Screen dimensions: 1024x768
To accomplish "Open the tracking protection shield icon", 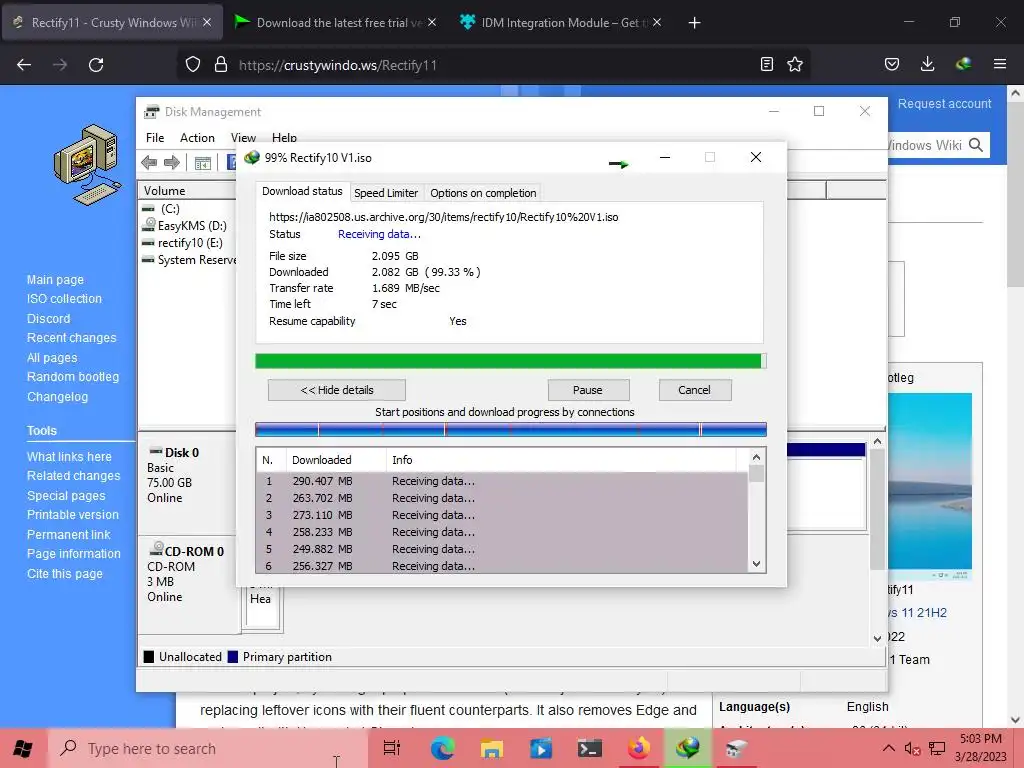I will (x=193, y=65).
